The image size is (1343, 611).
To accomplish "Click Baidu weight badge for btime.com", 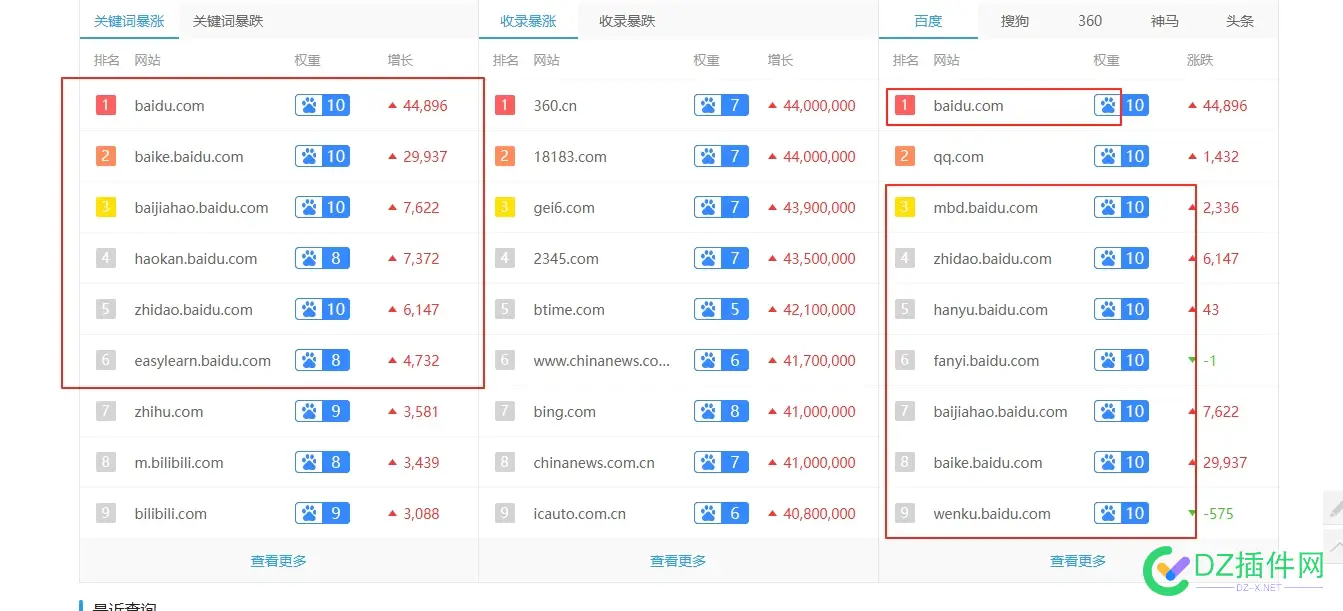I will [x=721, y=310].
